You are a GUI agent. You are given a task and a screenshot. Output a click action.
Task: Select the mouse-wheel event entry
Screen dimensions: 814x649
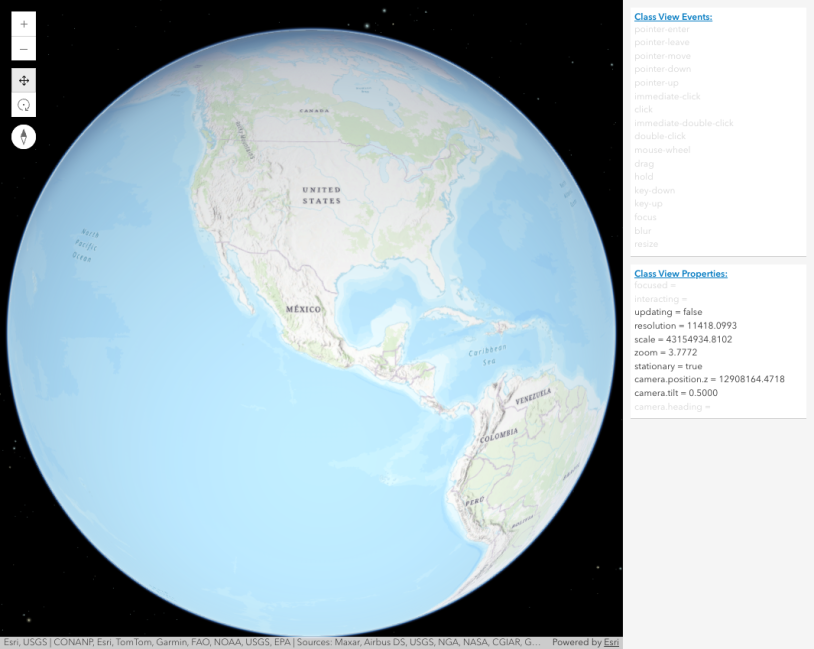point(662,150)
